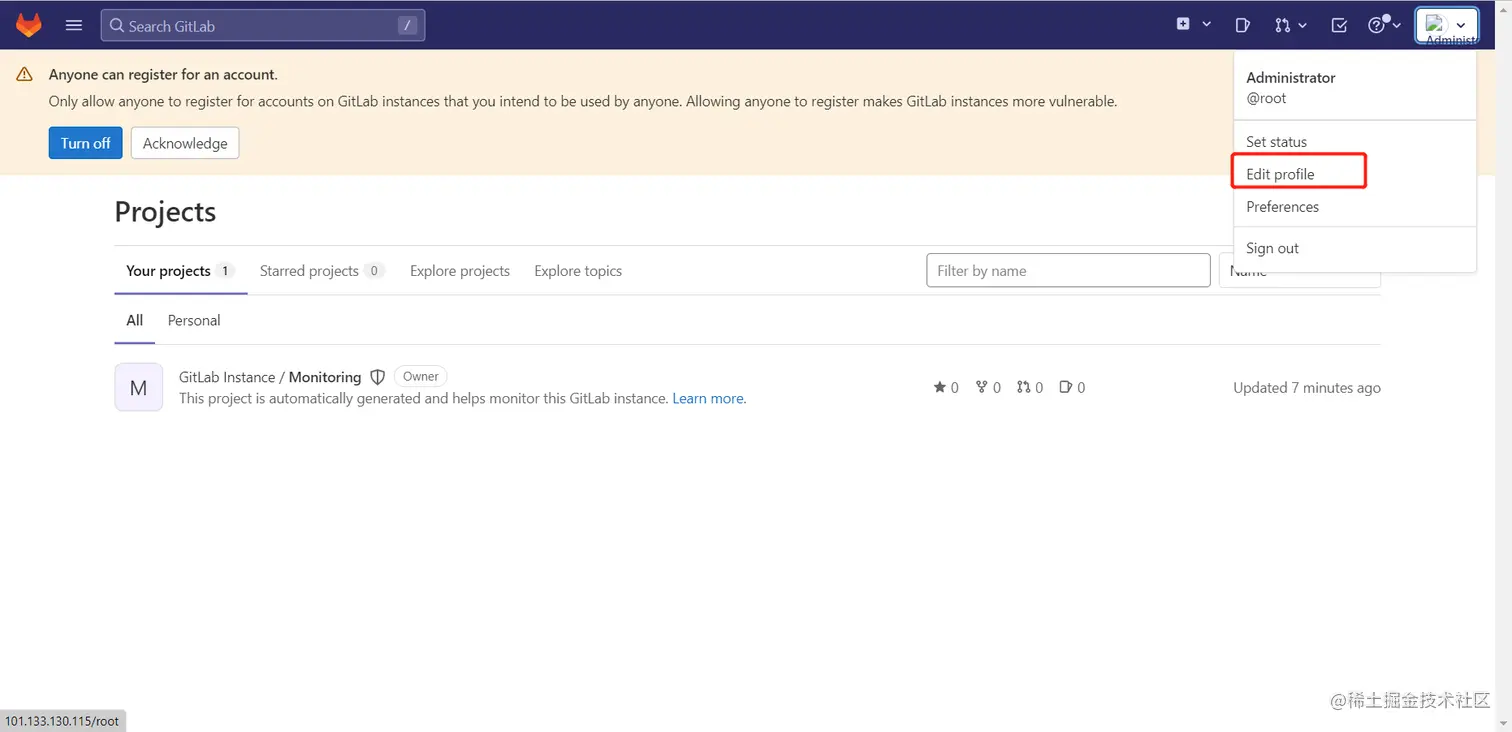
Task: Click the Turn off button
Action: tap(86, 143)
